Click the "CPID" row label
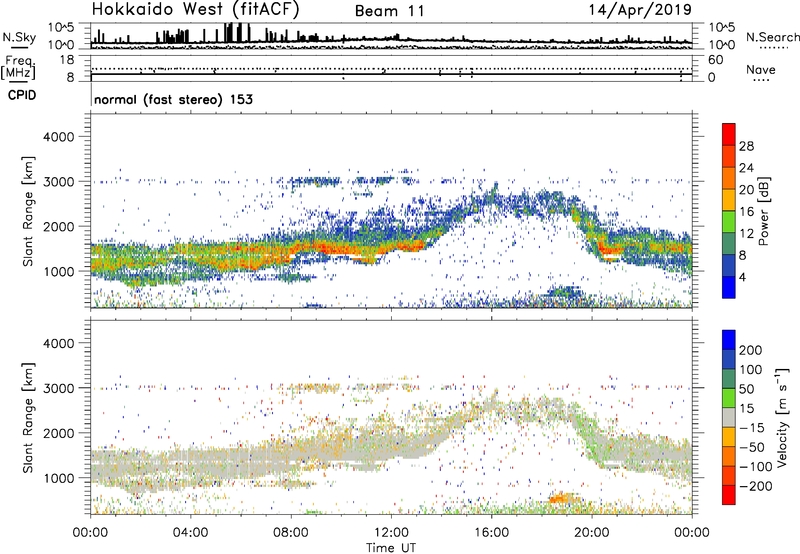 tap(22, 95)
